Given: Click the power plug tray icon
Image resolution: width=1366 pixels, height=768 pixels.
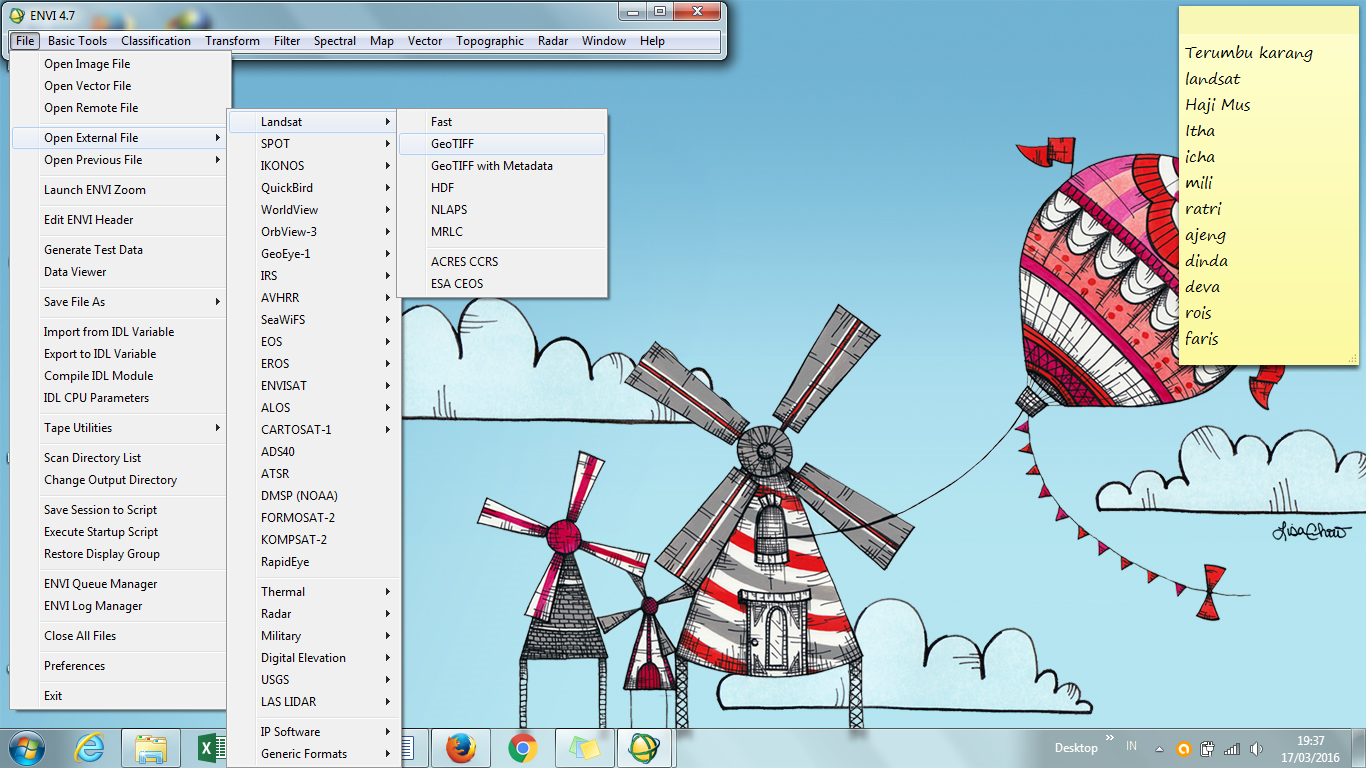Looking at the screenshot, I should click(x=1208, y=748).
